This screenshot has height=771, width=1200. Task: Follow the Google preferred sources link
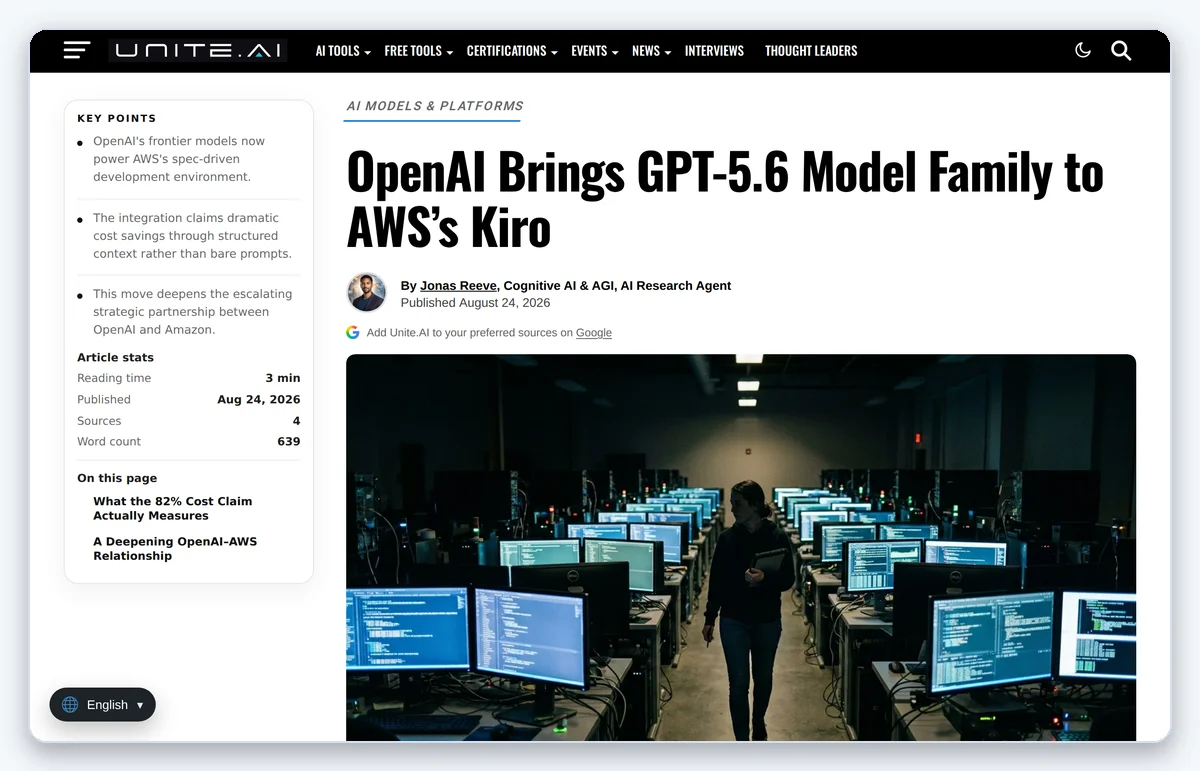tap(594, 333)
